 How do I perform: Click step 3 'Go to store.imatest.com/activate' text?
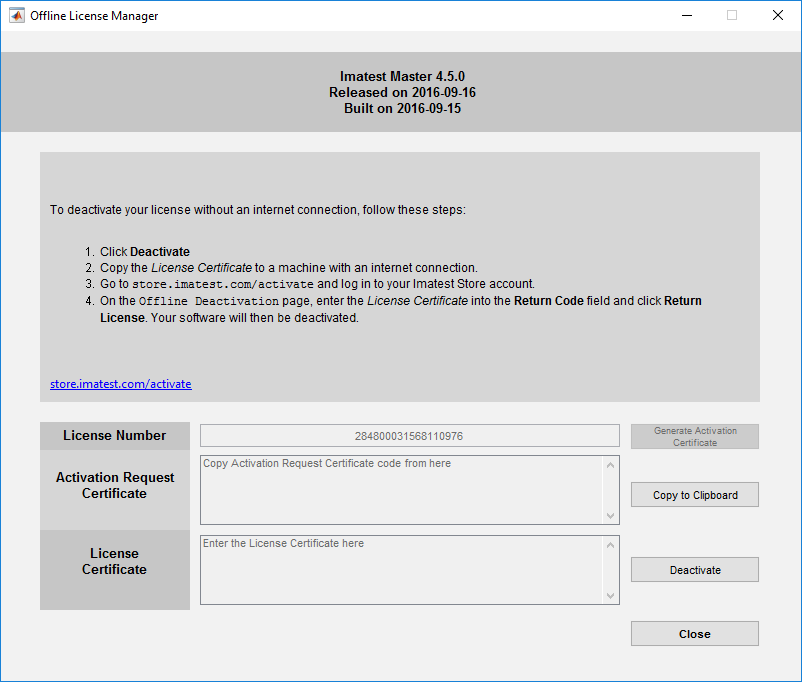coord(317,284)
